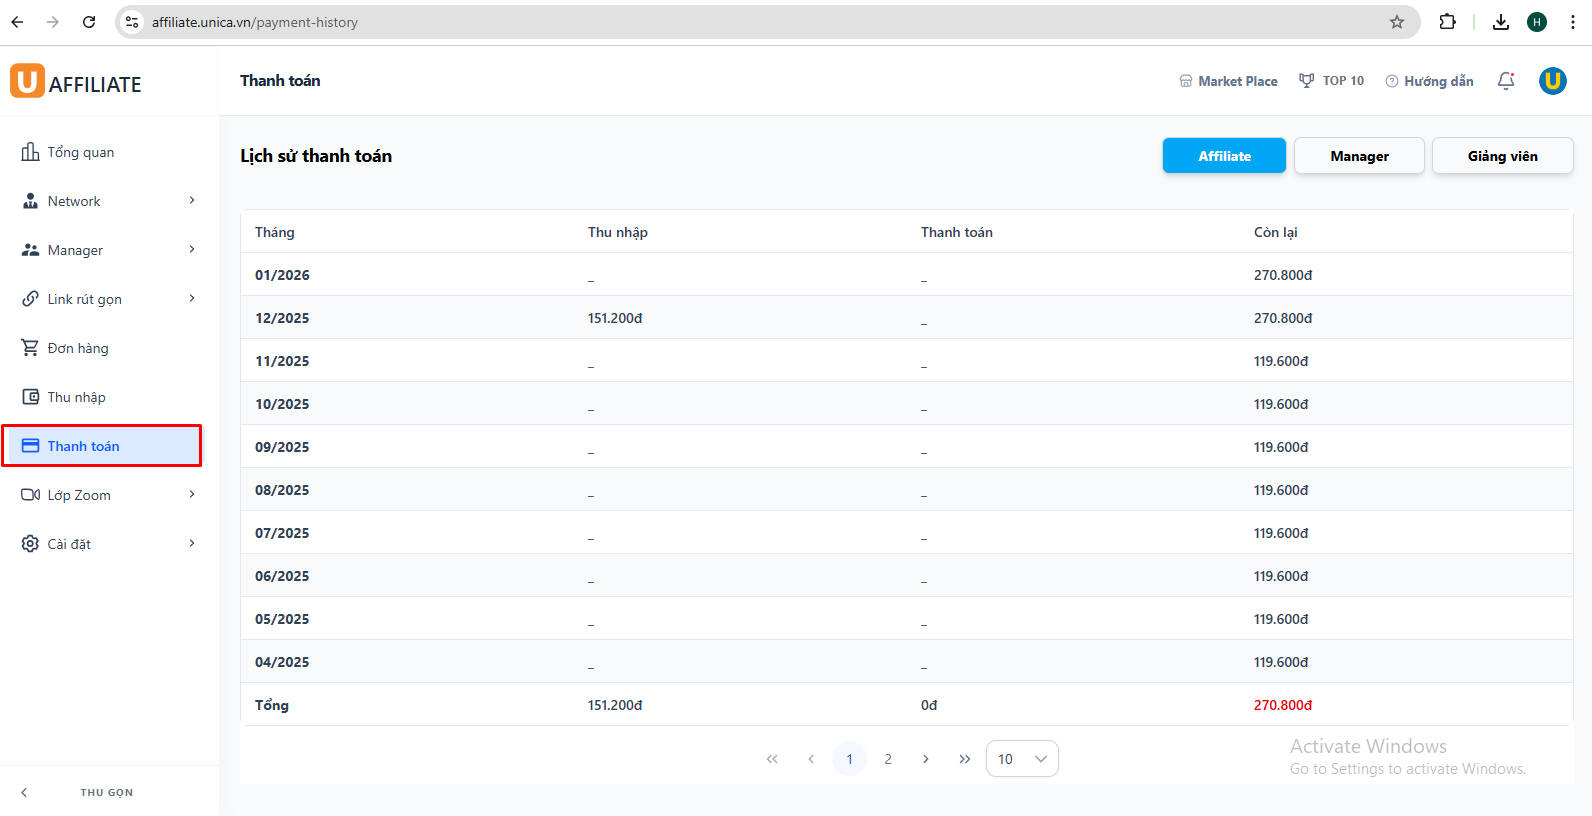Bookmark page with the star icon
The width and height of the screenshot is (1592, 816).
[1396, 22]
